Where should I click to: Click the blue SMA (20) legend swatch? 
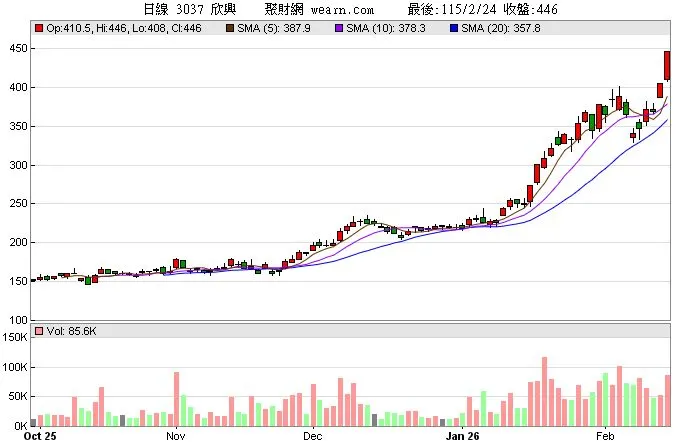coord(454,29)
